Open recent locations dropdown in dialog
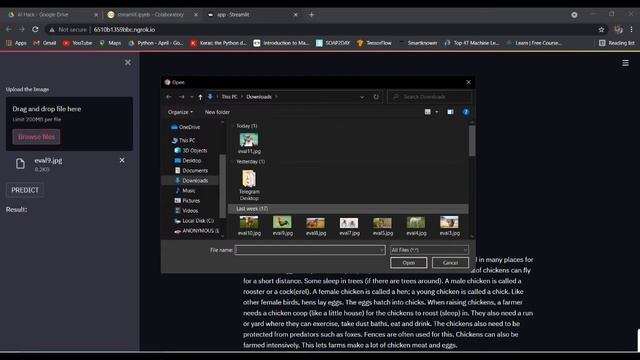The height and width of the screenshot is (360, 640). coord(191,97)
